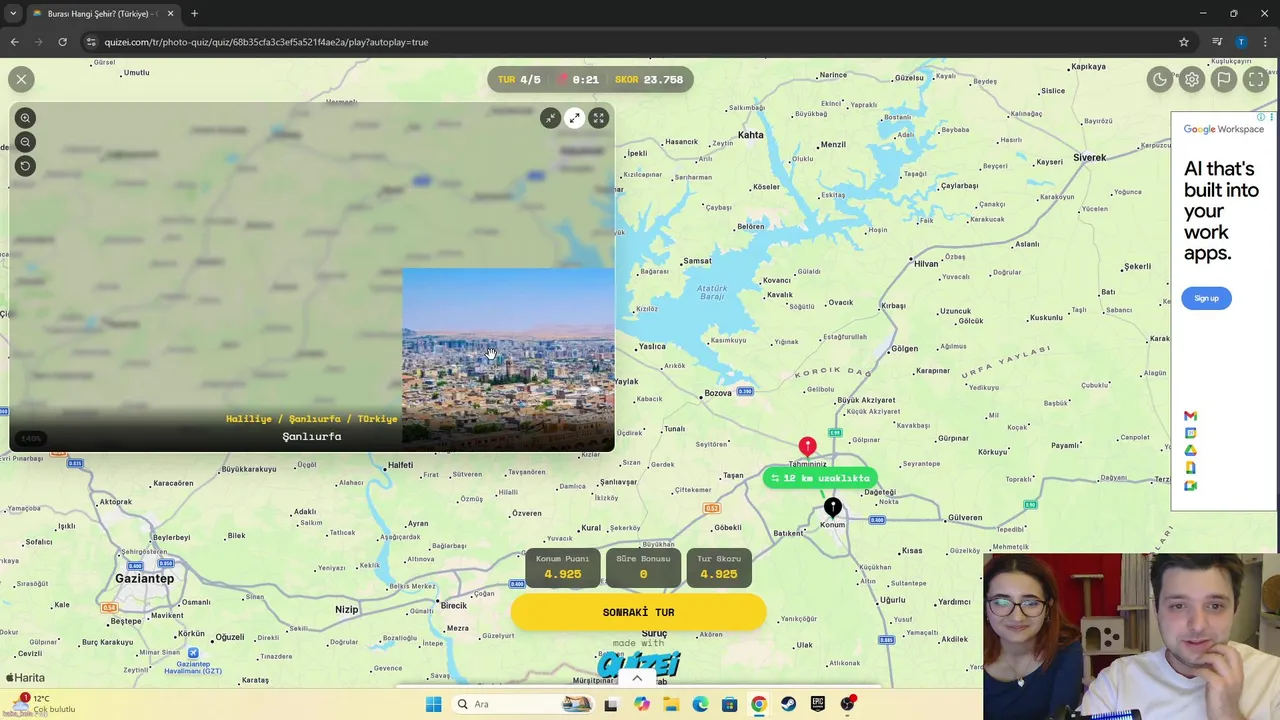Image resolution: width=1280 pixels, height=720 pixels.
Task: Click the 0:21 timer display
Action: (x=578, y=80)
